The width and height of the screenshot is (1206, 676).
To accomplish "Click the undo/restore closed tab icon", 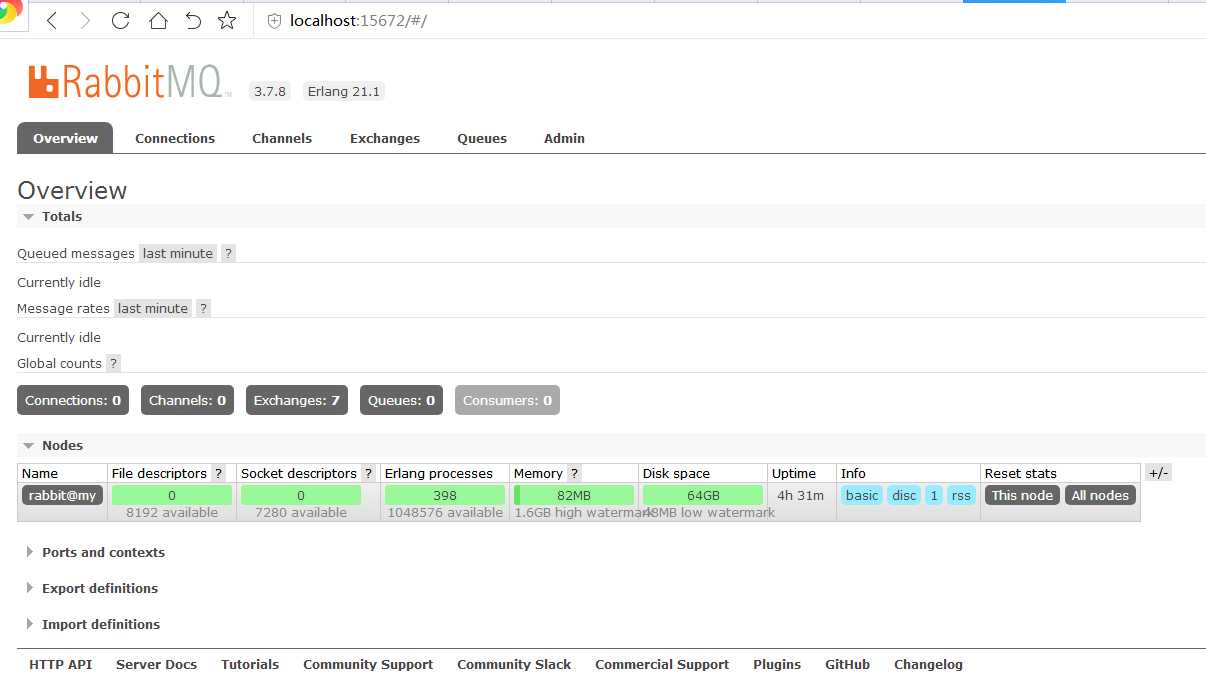I will (x=193, y=21).
